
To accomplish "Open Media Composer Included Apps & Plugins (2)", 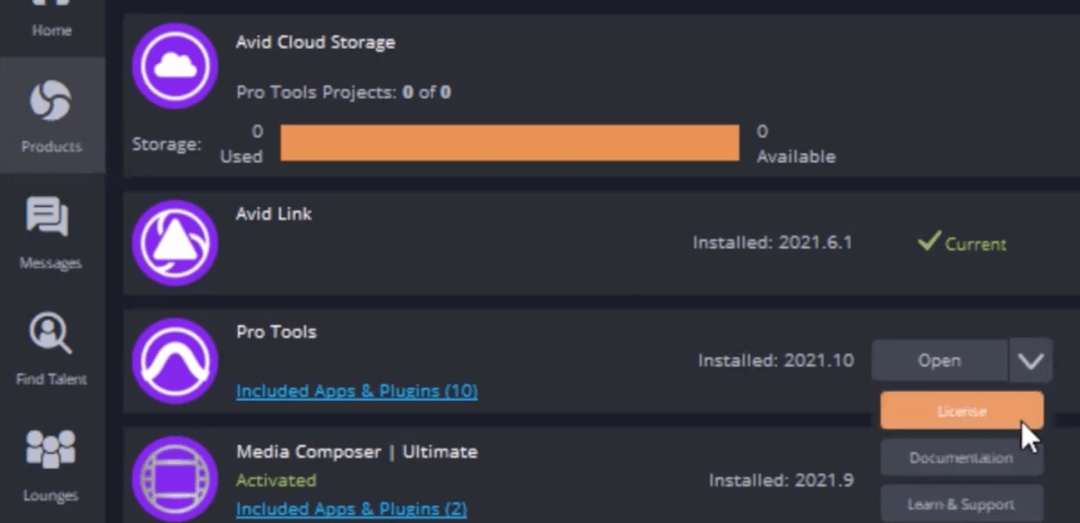I will pyautogui.click(x=351, y=509).
